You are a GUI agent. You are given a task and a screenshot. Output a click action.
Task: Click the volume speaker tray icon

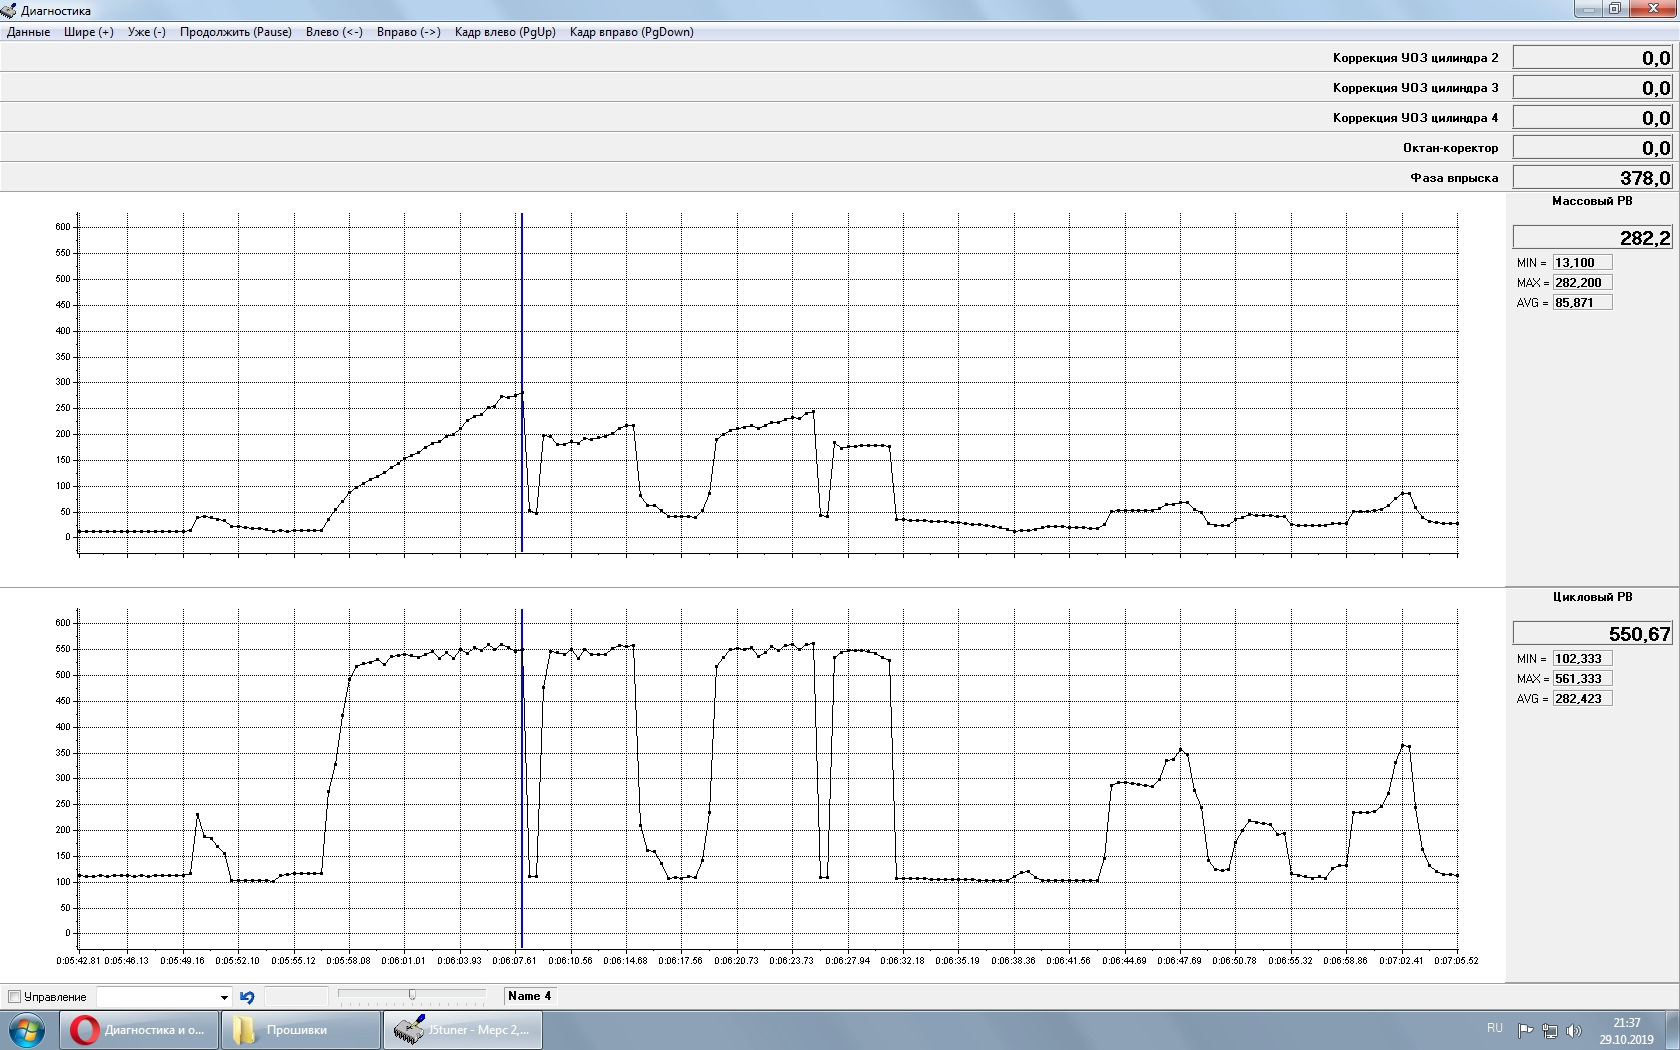click(1573, 1030)
